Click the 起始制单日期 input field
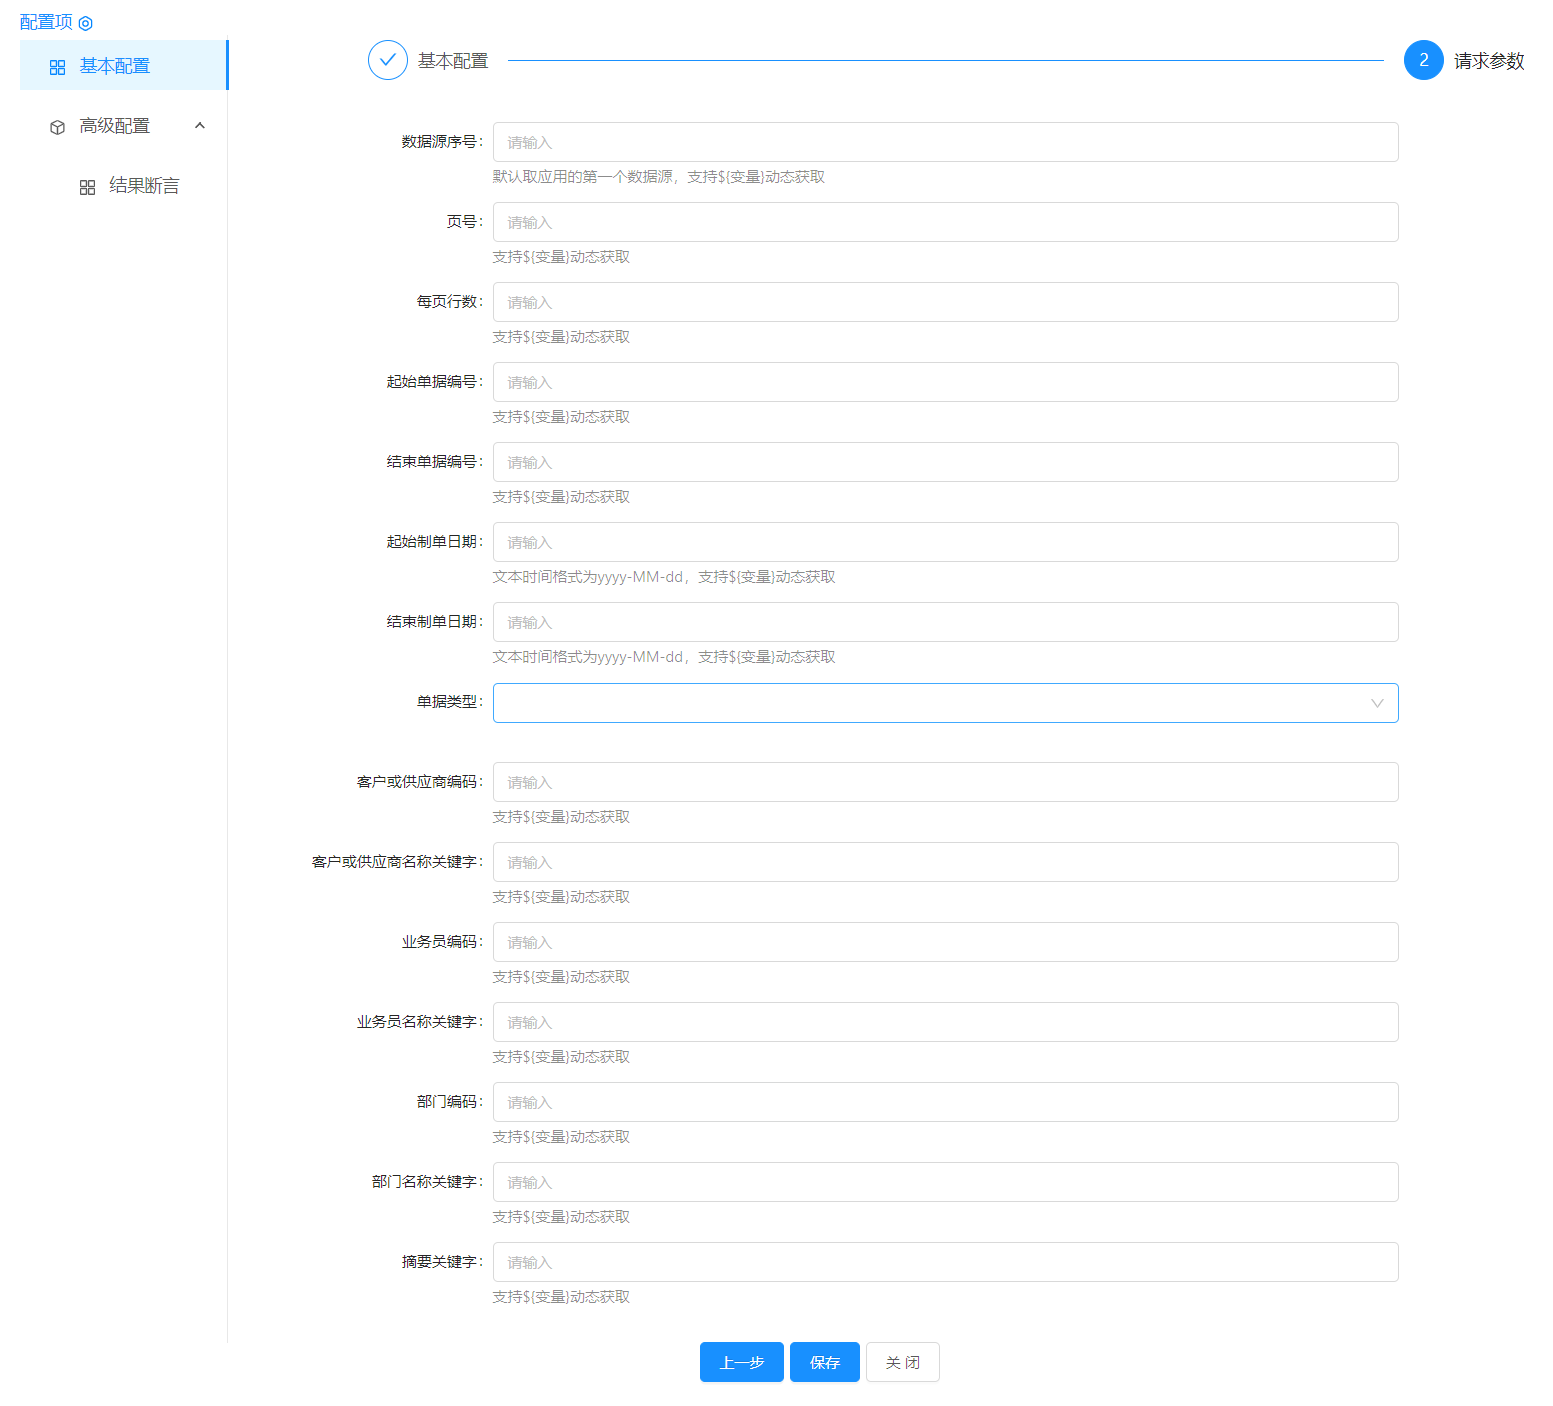The width and height of the screenshot is (1553, 1406). point(945,542)
